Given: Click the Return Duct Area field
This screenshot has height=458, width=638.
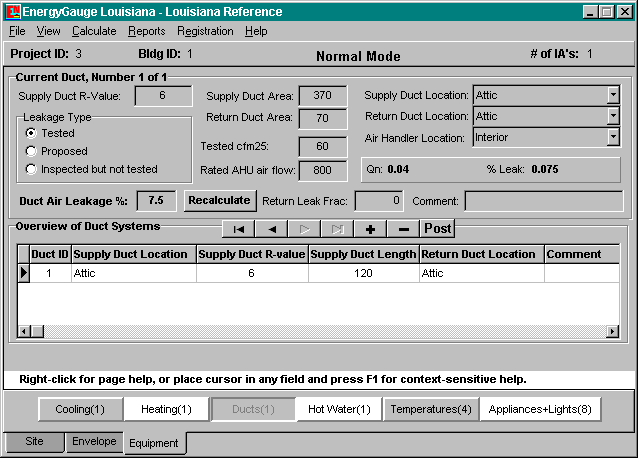Looking at the screenshot, I should [323, 118].
